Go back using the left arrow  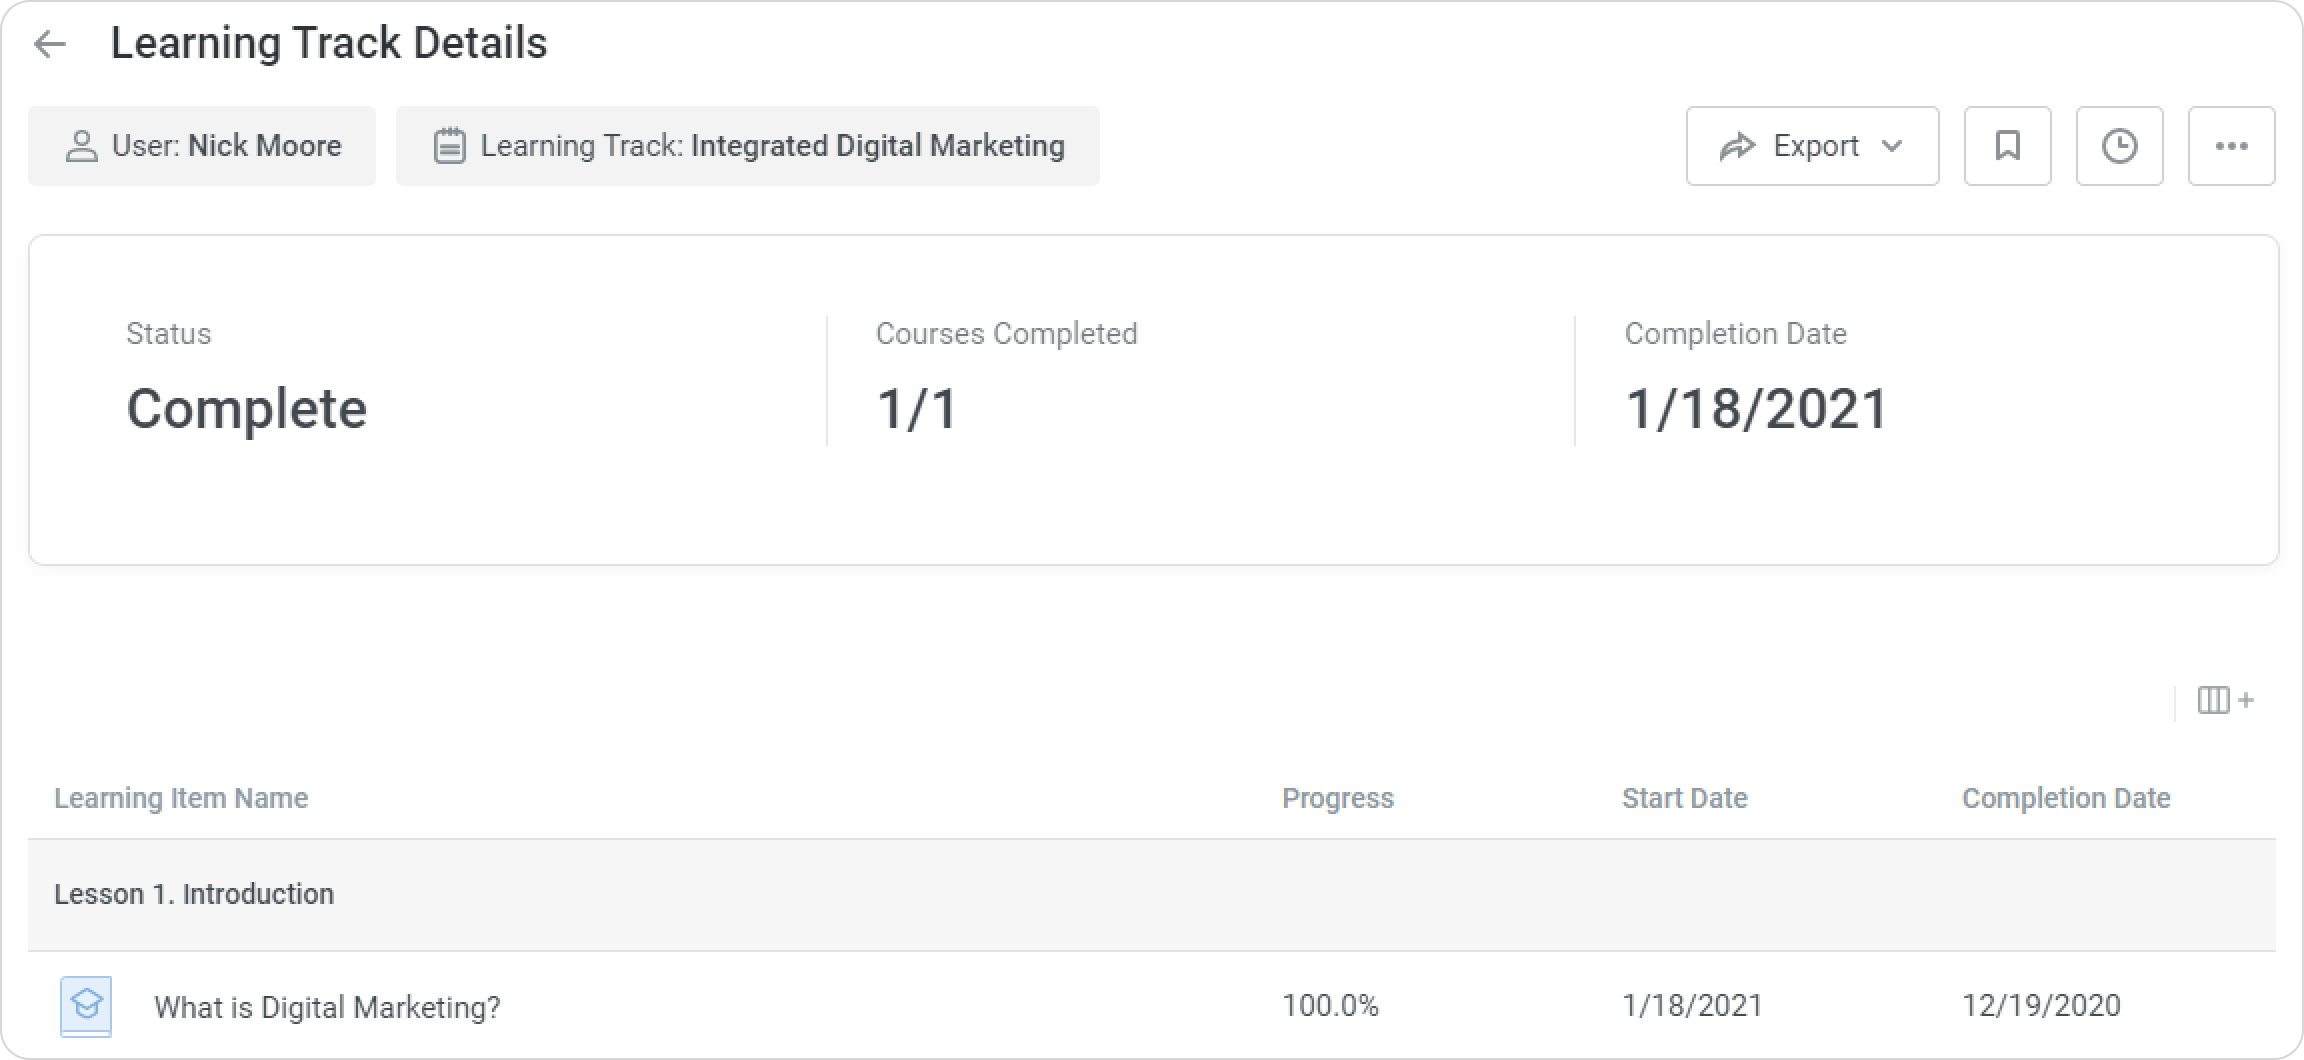(x=49, y=44)
